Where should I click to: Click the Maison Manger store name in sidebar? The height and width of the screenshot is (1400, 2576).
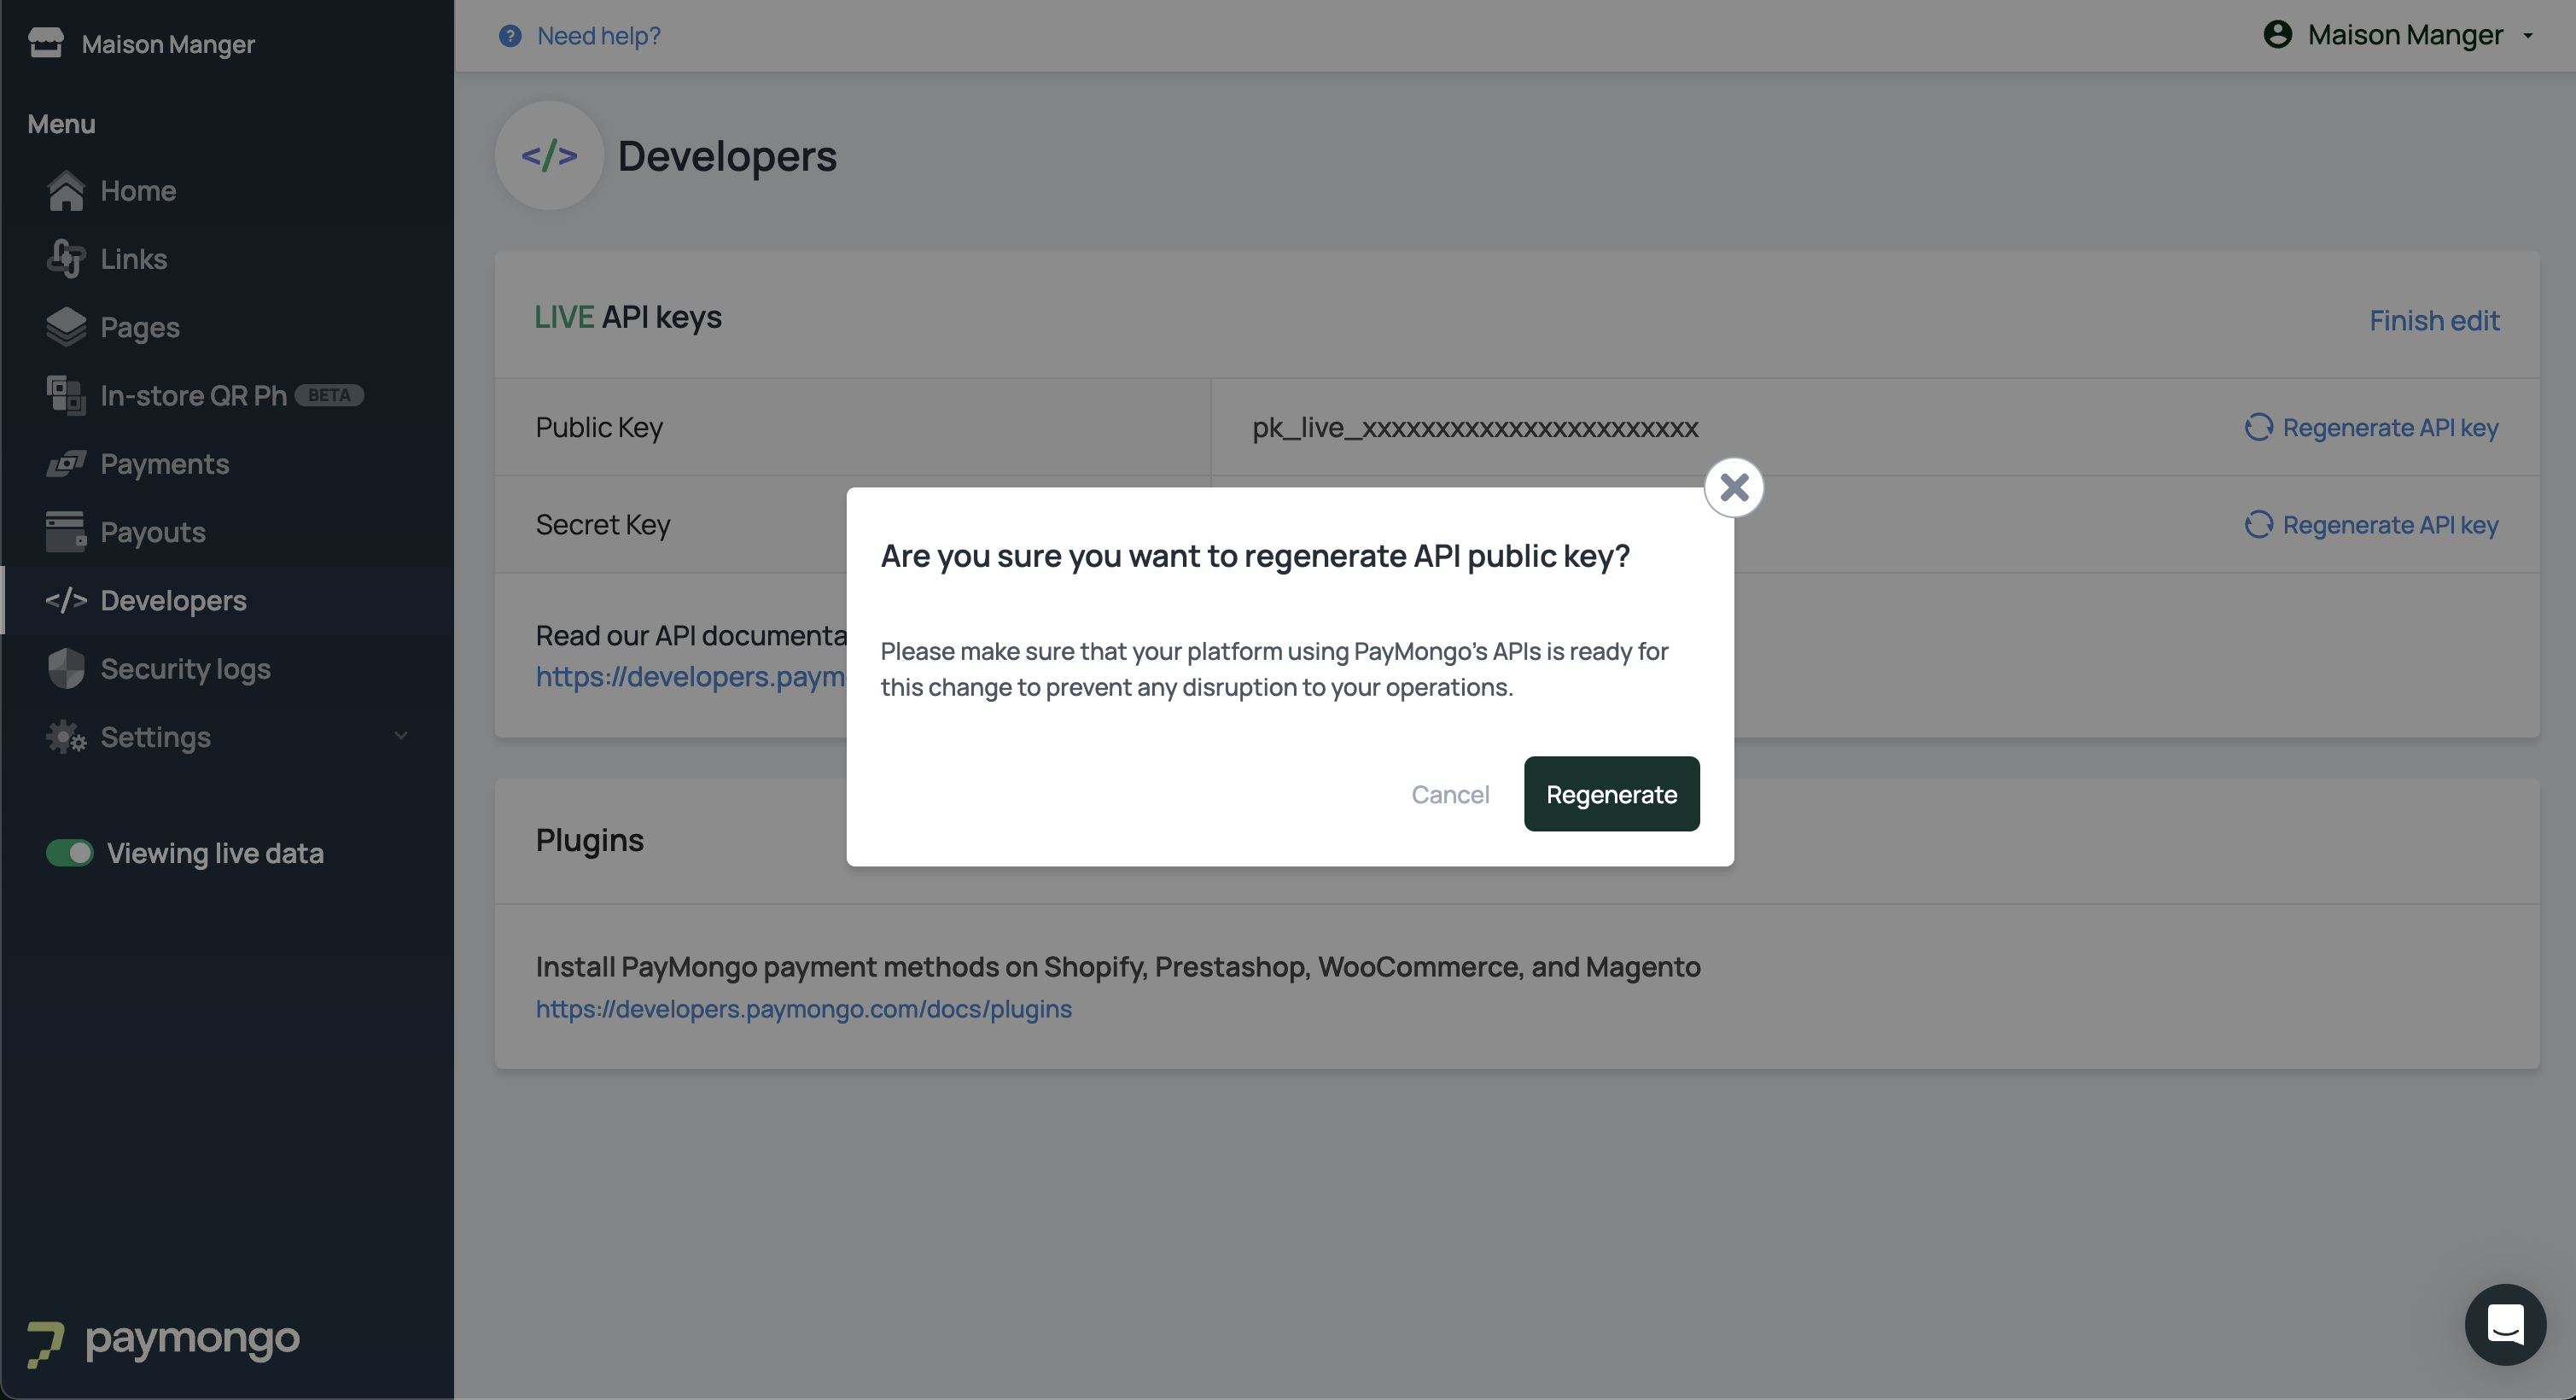click(168, 44)
